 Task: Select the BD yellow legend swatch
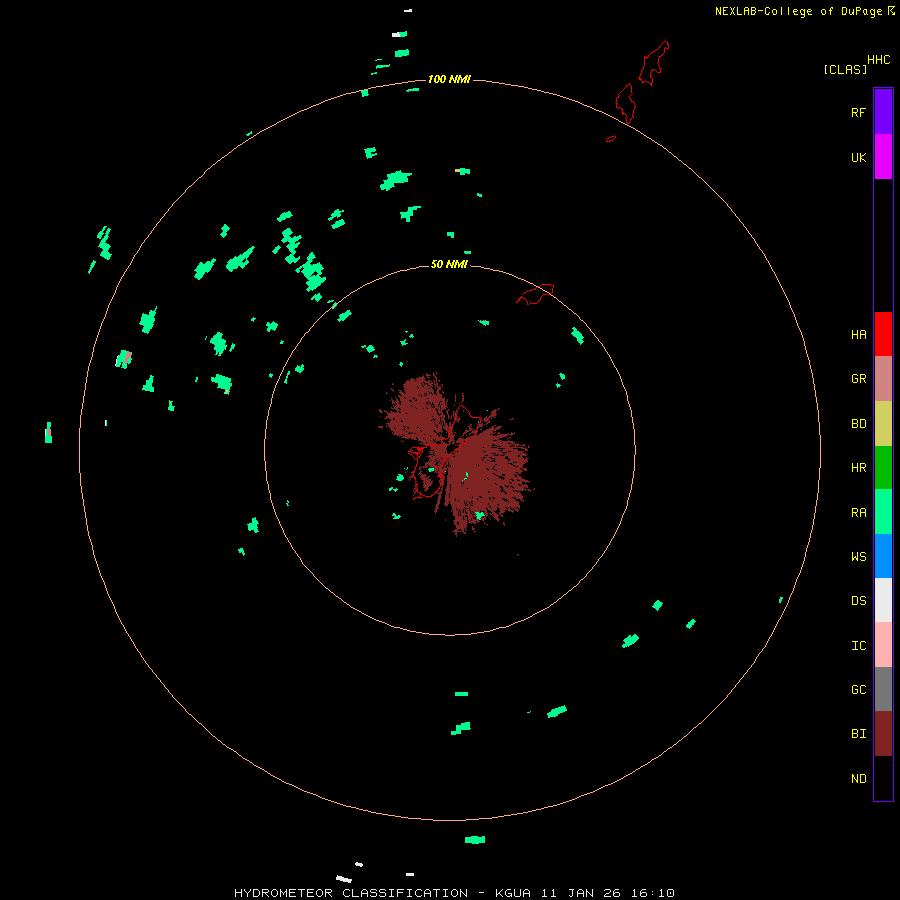pyautogui.click(x=883, y=424)
